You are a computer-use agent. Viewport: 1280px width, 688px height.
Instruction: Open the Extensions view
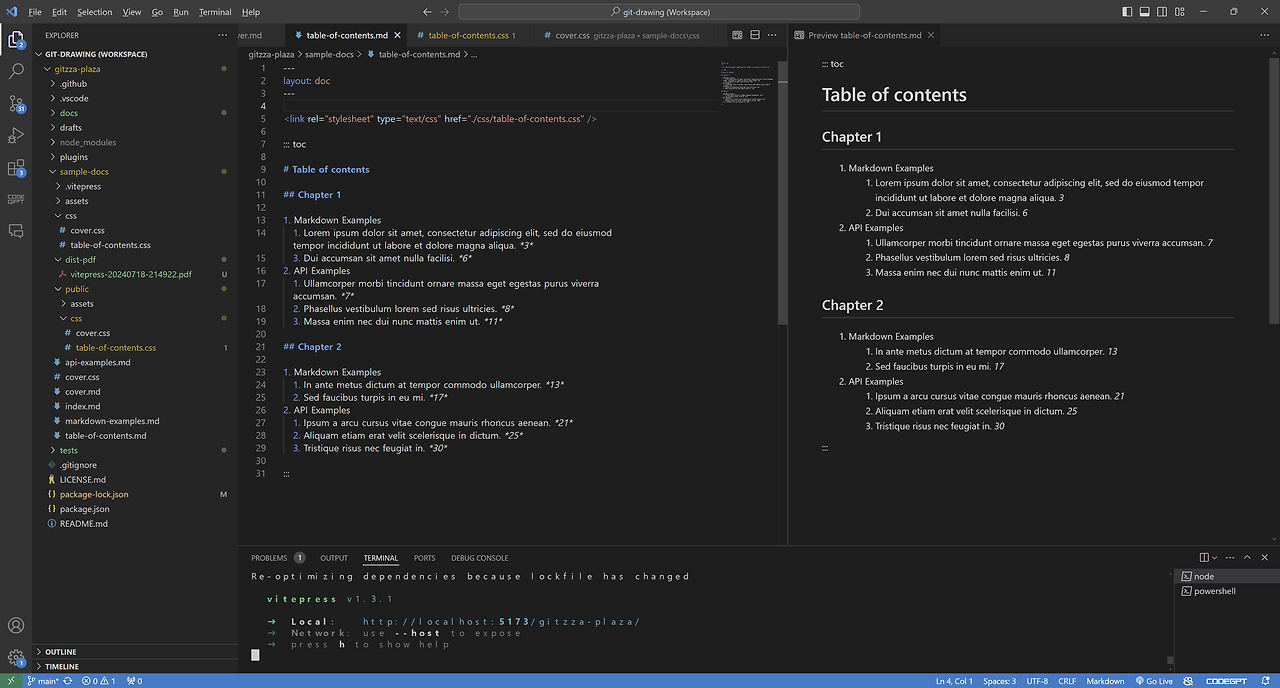(16, 168)
